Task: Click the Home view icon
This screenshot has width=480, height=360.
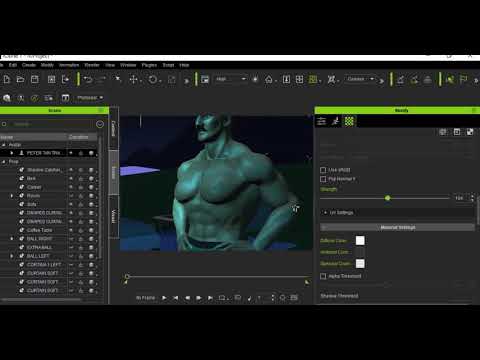Action: tap(269, 79)
